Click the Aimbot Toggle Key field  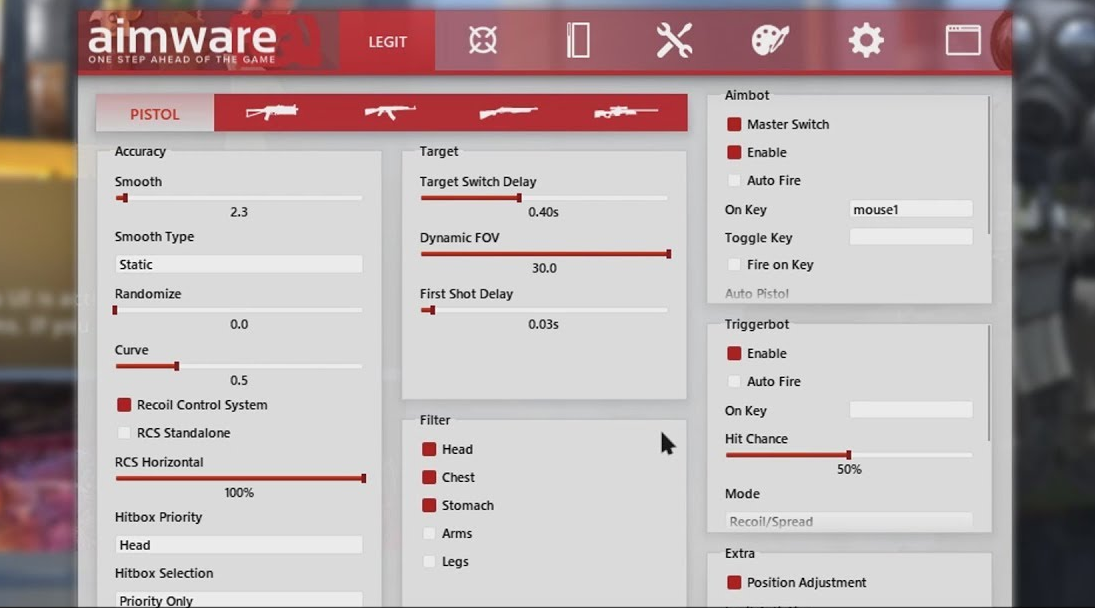click(911, 237)
